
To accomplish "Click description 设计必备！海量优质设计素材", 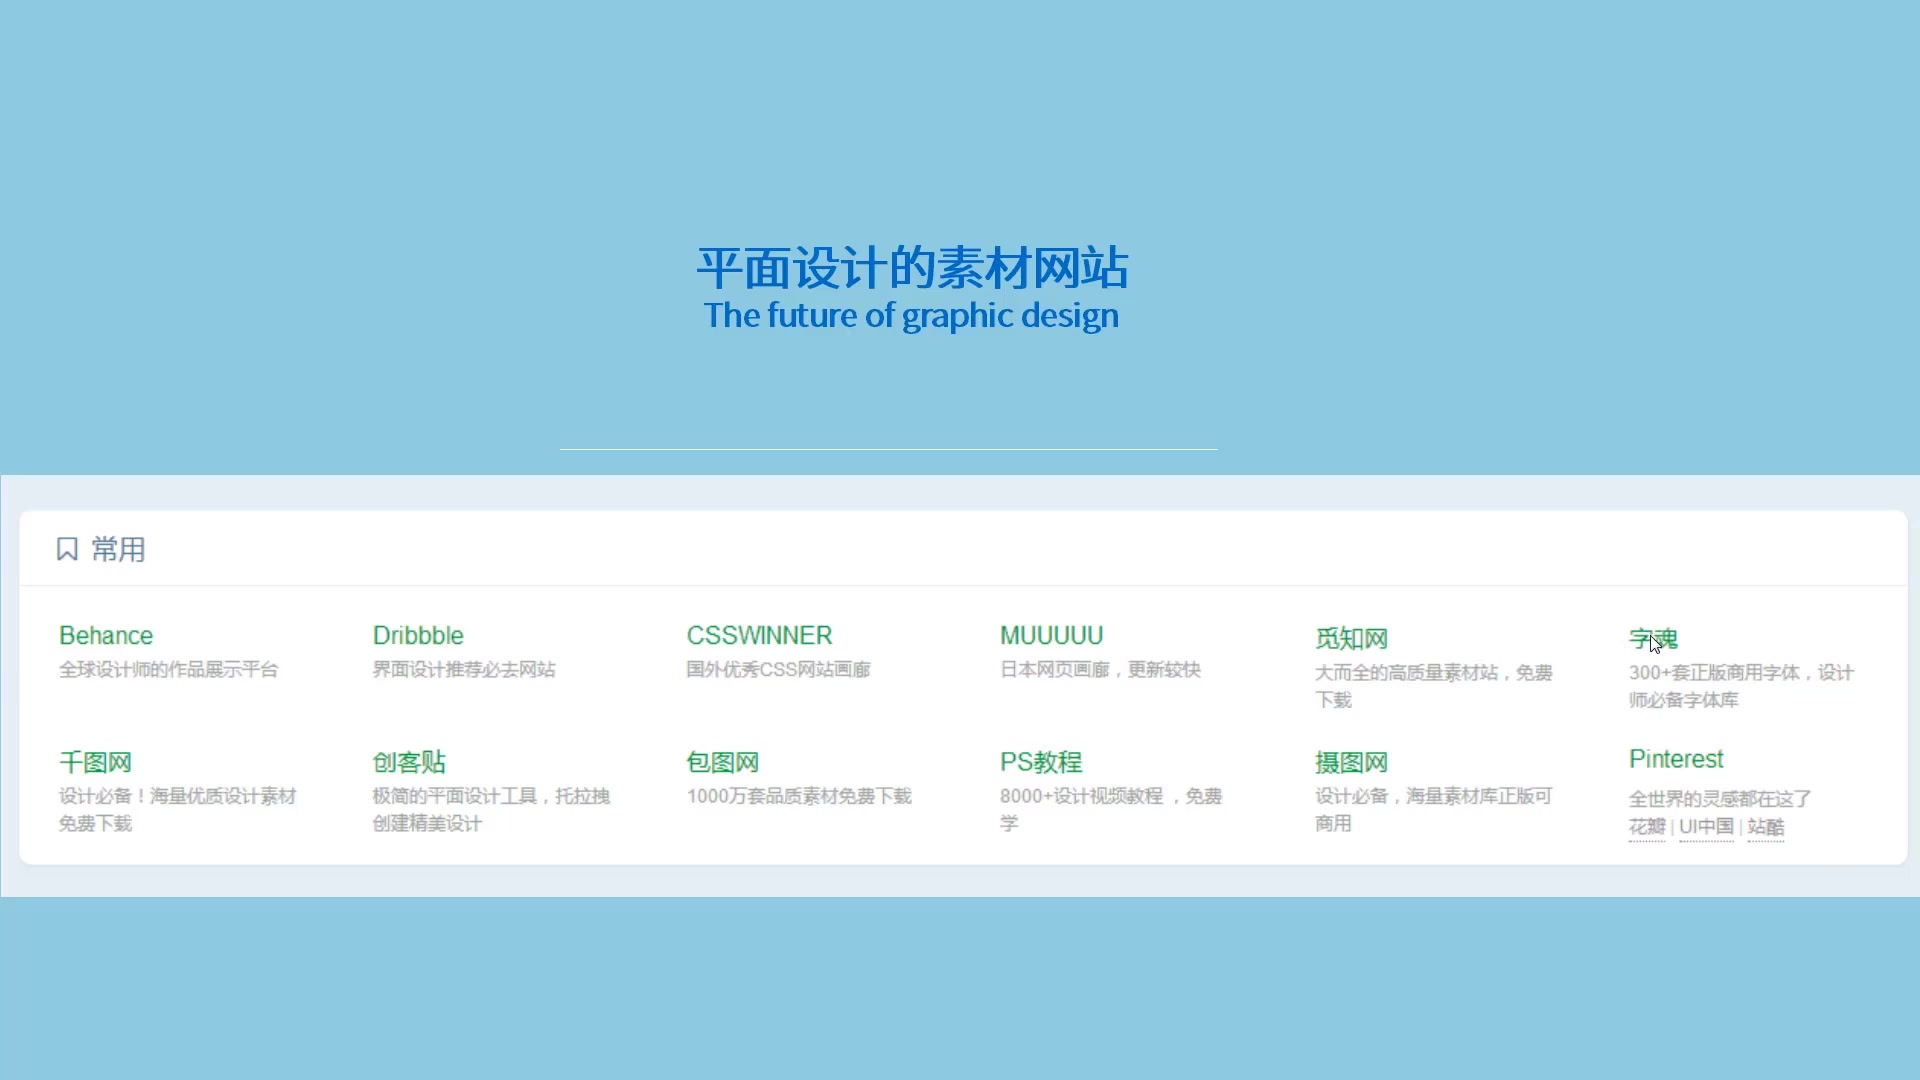I will pos(177,796).
